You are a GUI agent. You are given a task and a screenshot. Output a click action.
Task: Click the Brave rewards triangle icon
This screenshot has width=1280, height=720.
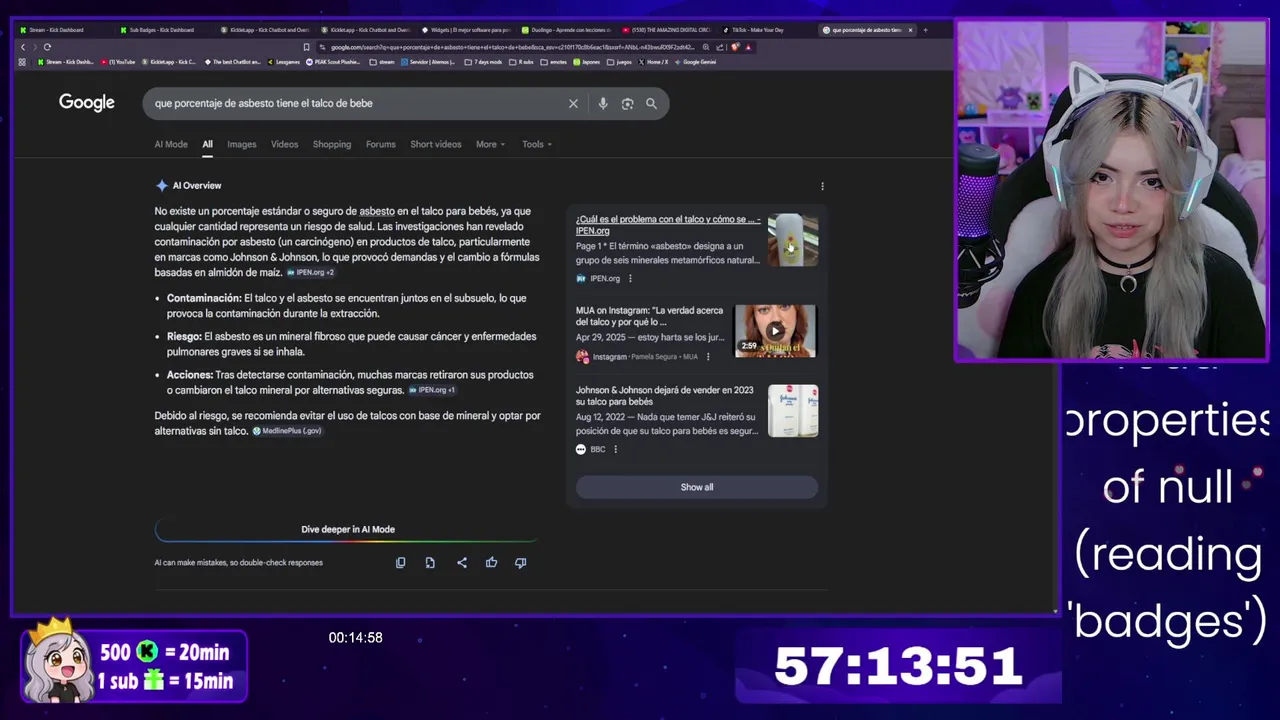(748, 47)
